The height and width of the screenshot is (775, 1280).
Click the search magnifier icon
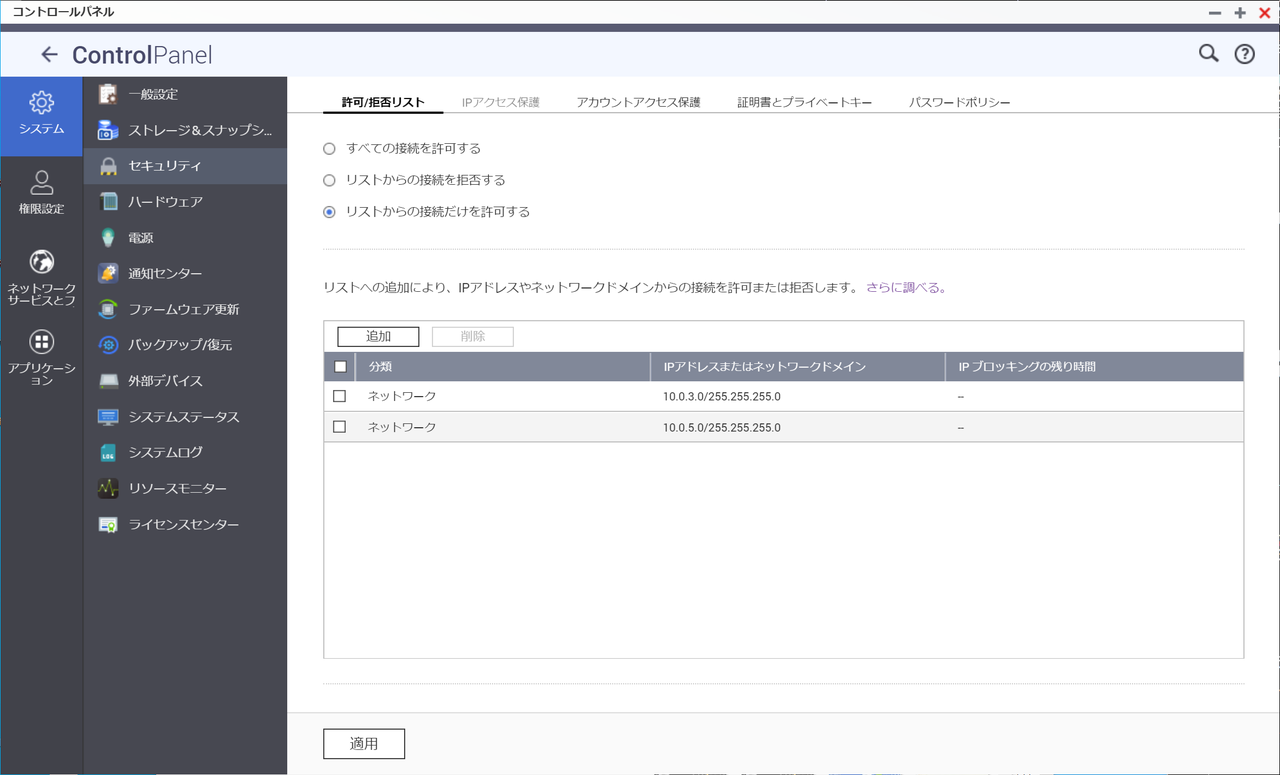(x=1208, y=54)
